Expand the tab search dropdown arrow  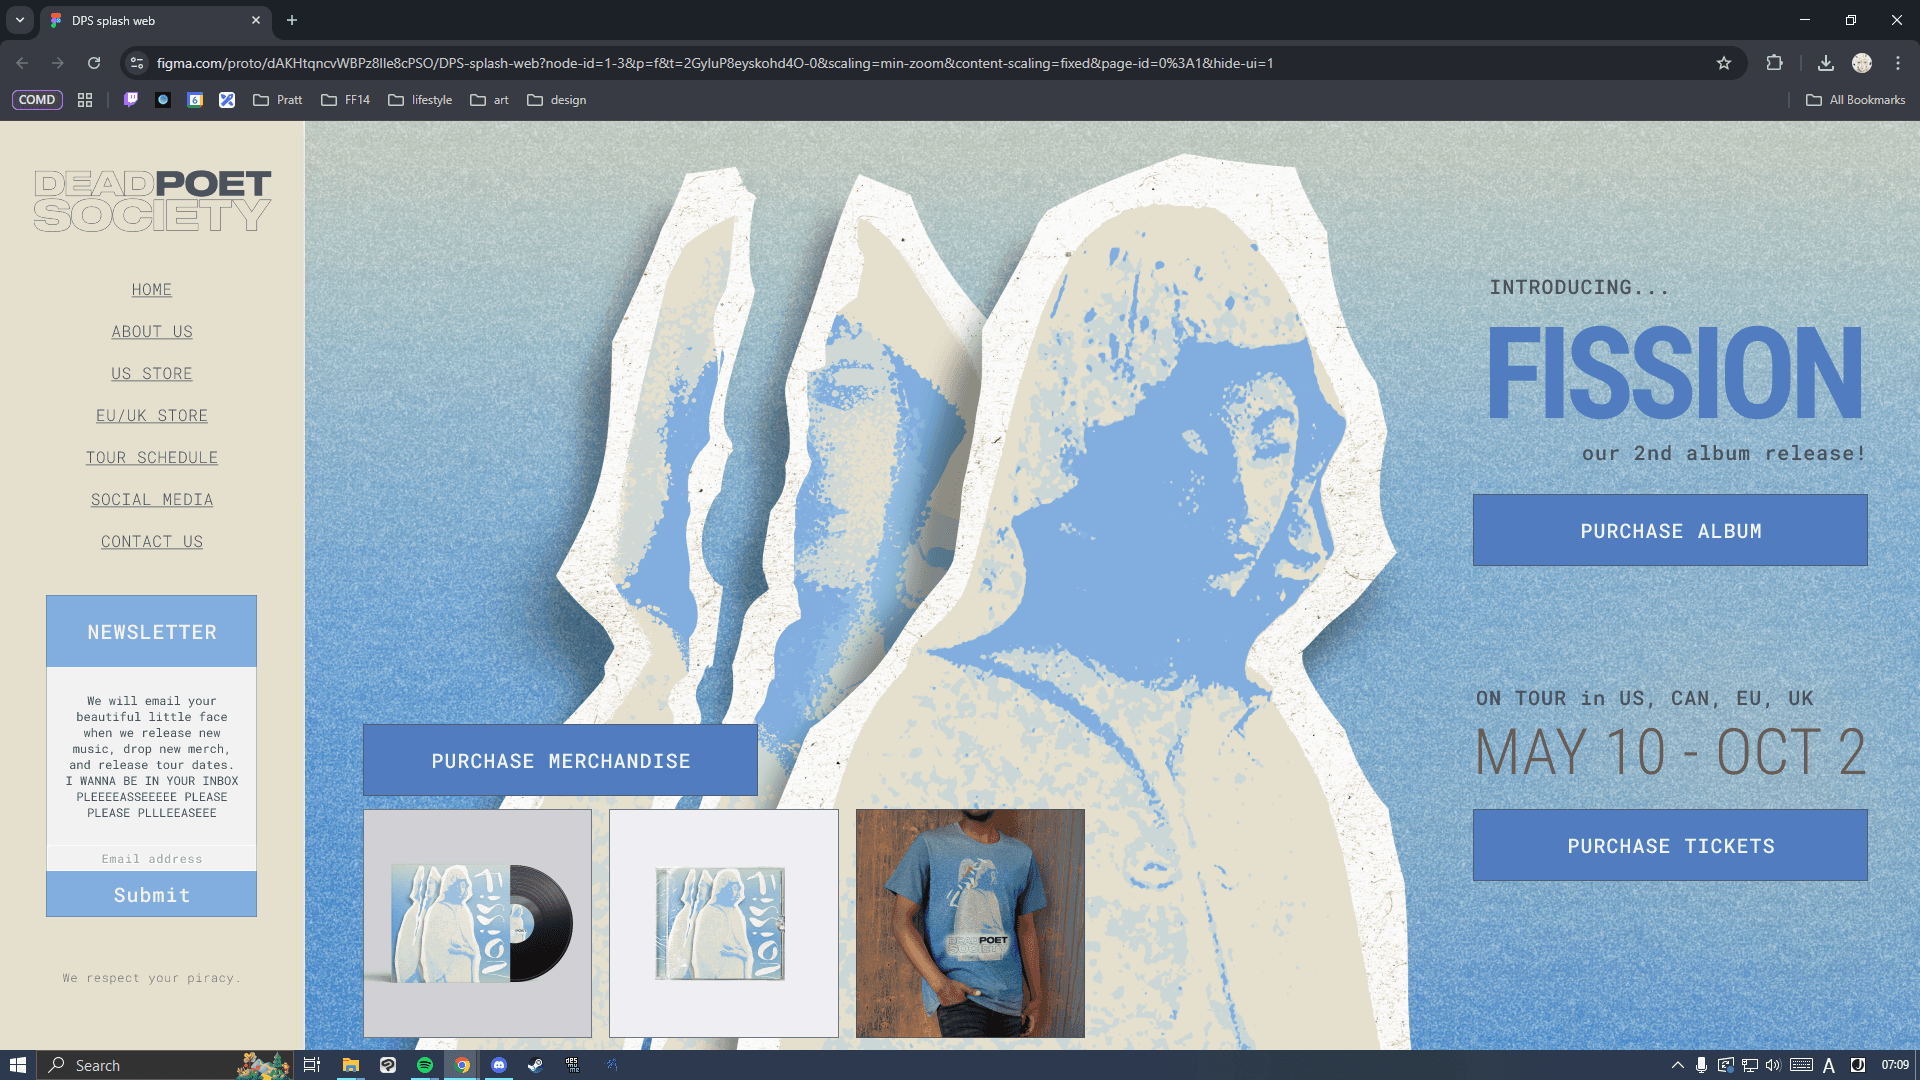(20, 20)
